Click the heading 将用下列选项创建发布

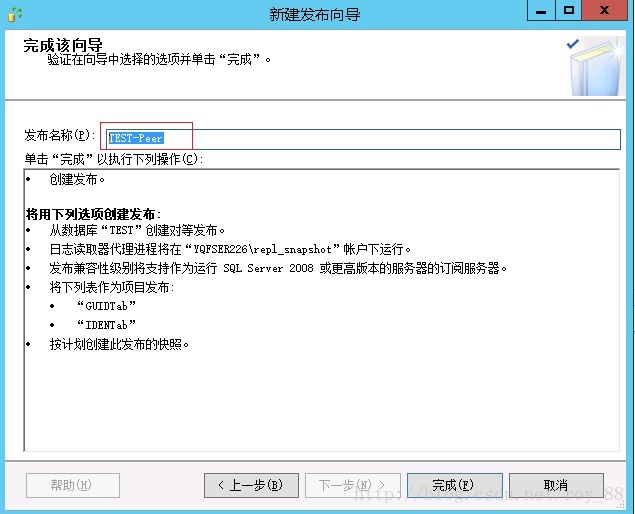(x=94, y=214)
